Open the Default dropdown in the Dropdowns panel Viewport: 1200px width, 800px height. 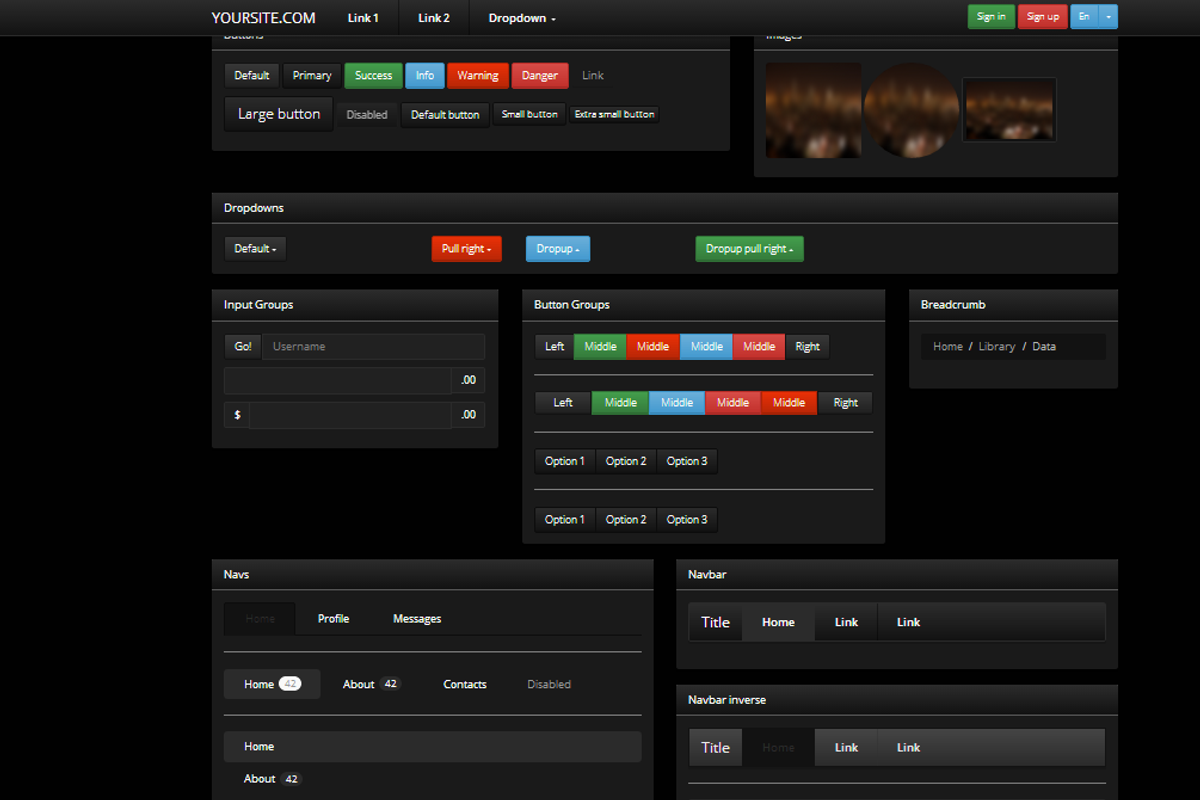255,248
